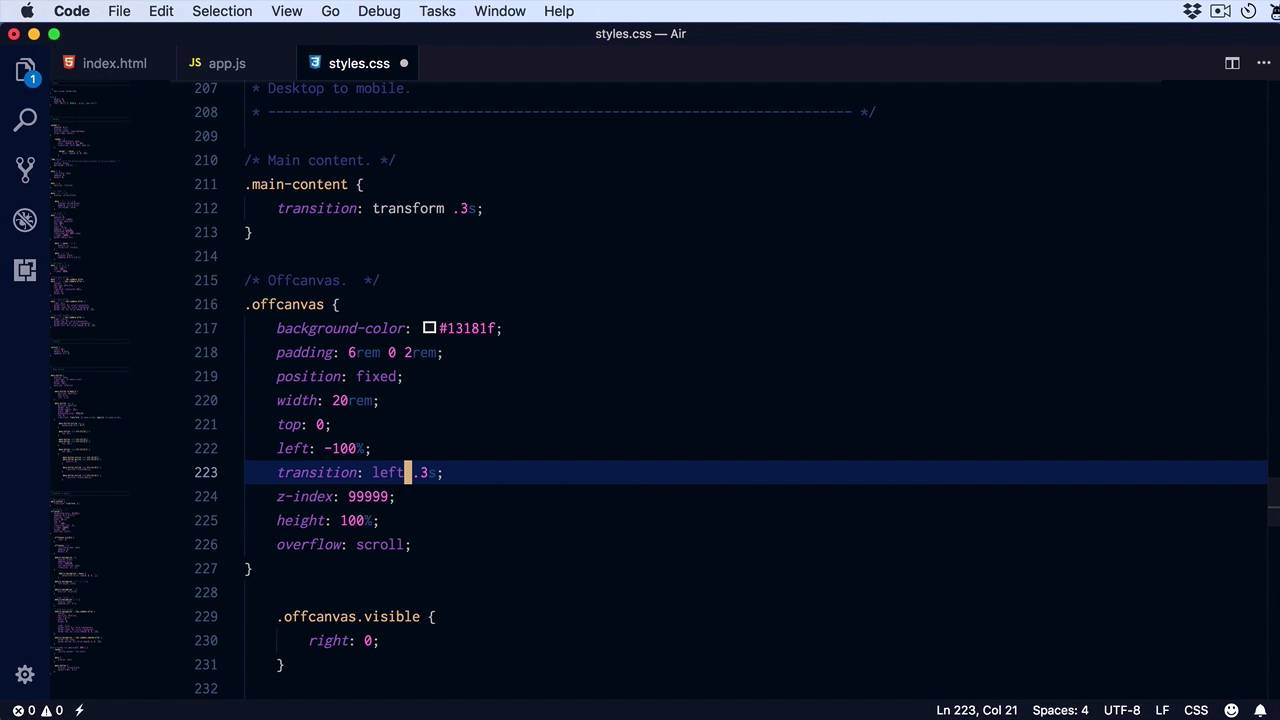Screen dimensions: 1280x720
Task: Open the notifications bell in status bar
Action: [1261, 710]
